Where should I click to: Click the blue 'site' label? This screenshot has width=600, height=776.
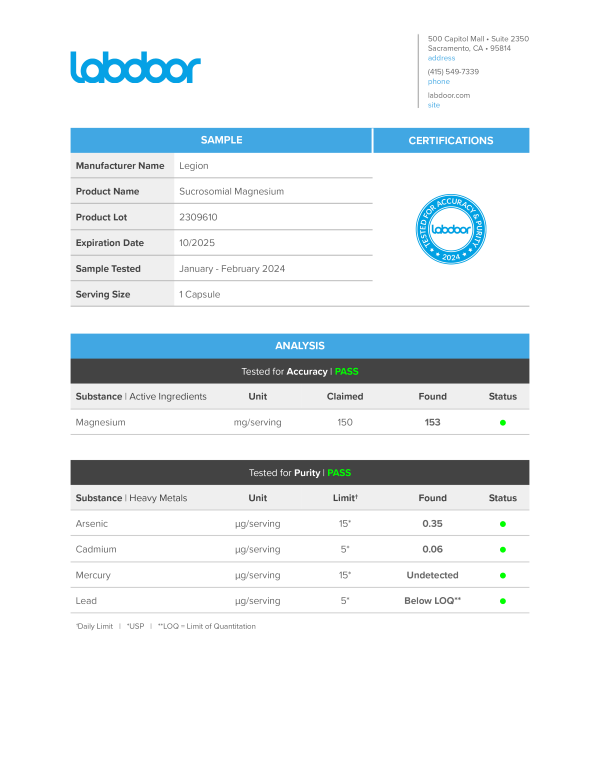coord(434,105)
